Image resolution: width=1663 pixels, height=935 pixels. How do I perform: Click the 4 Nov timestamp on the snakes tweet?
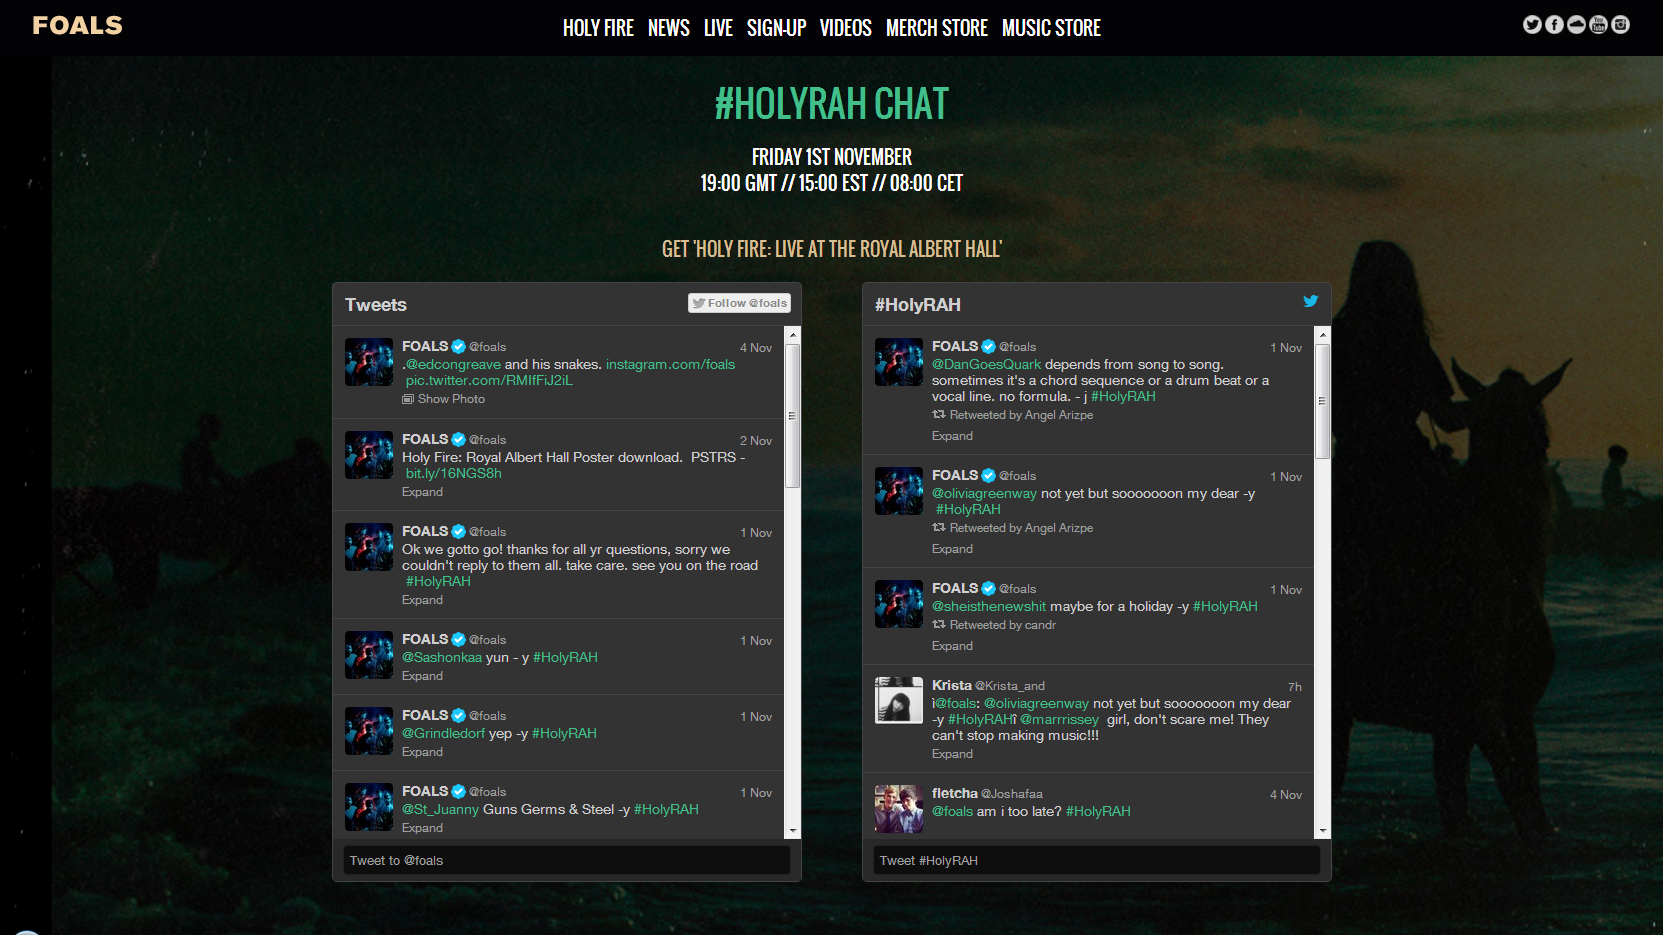tap(756, 348)
